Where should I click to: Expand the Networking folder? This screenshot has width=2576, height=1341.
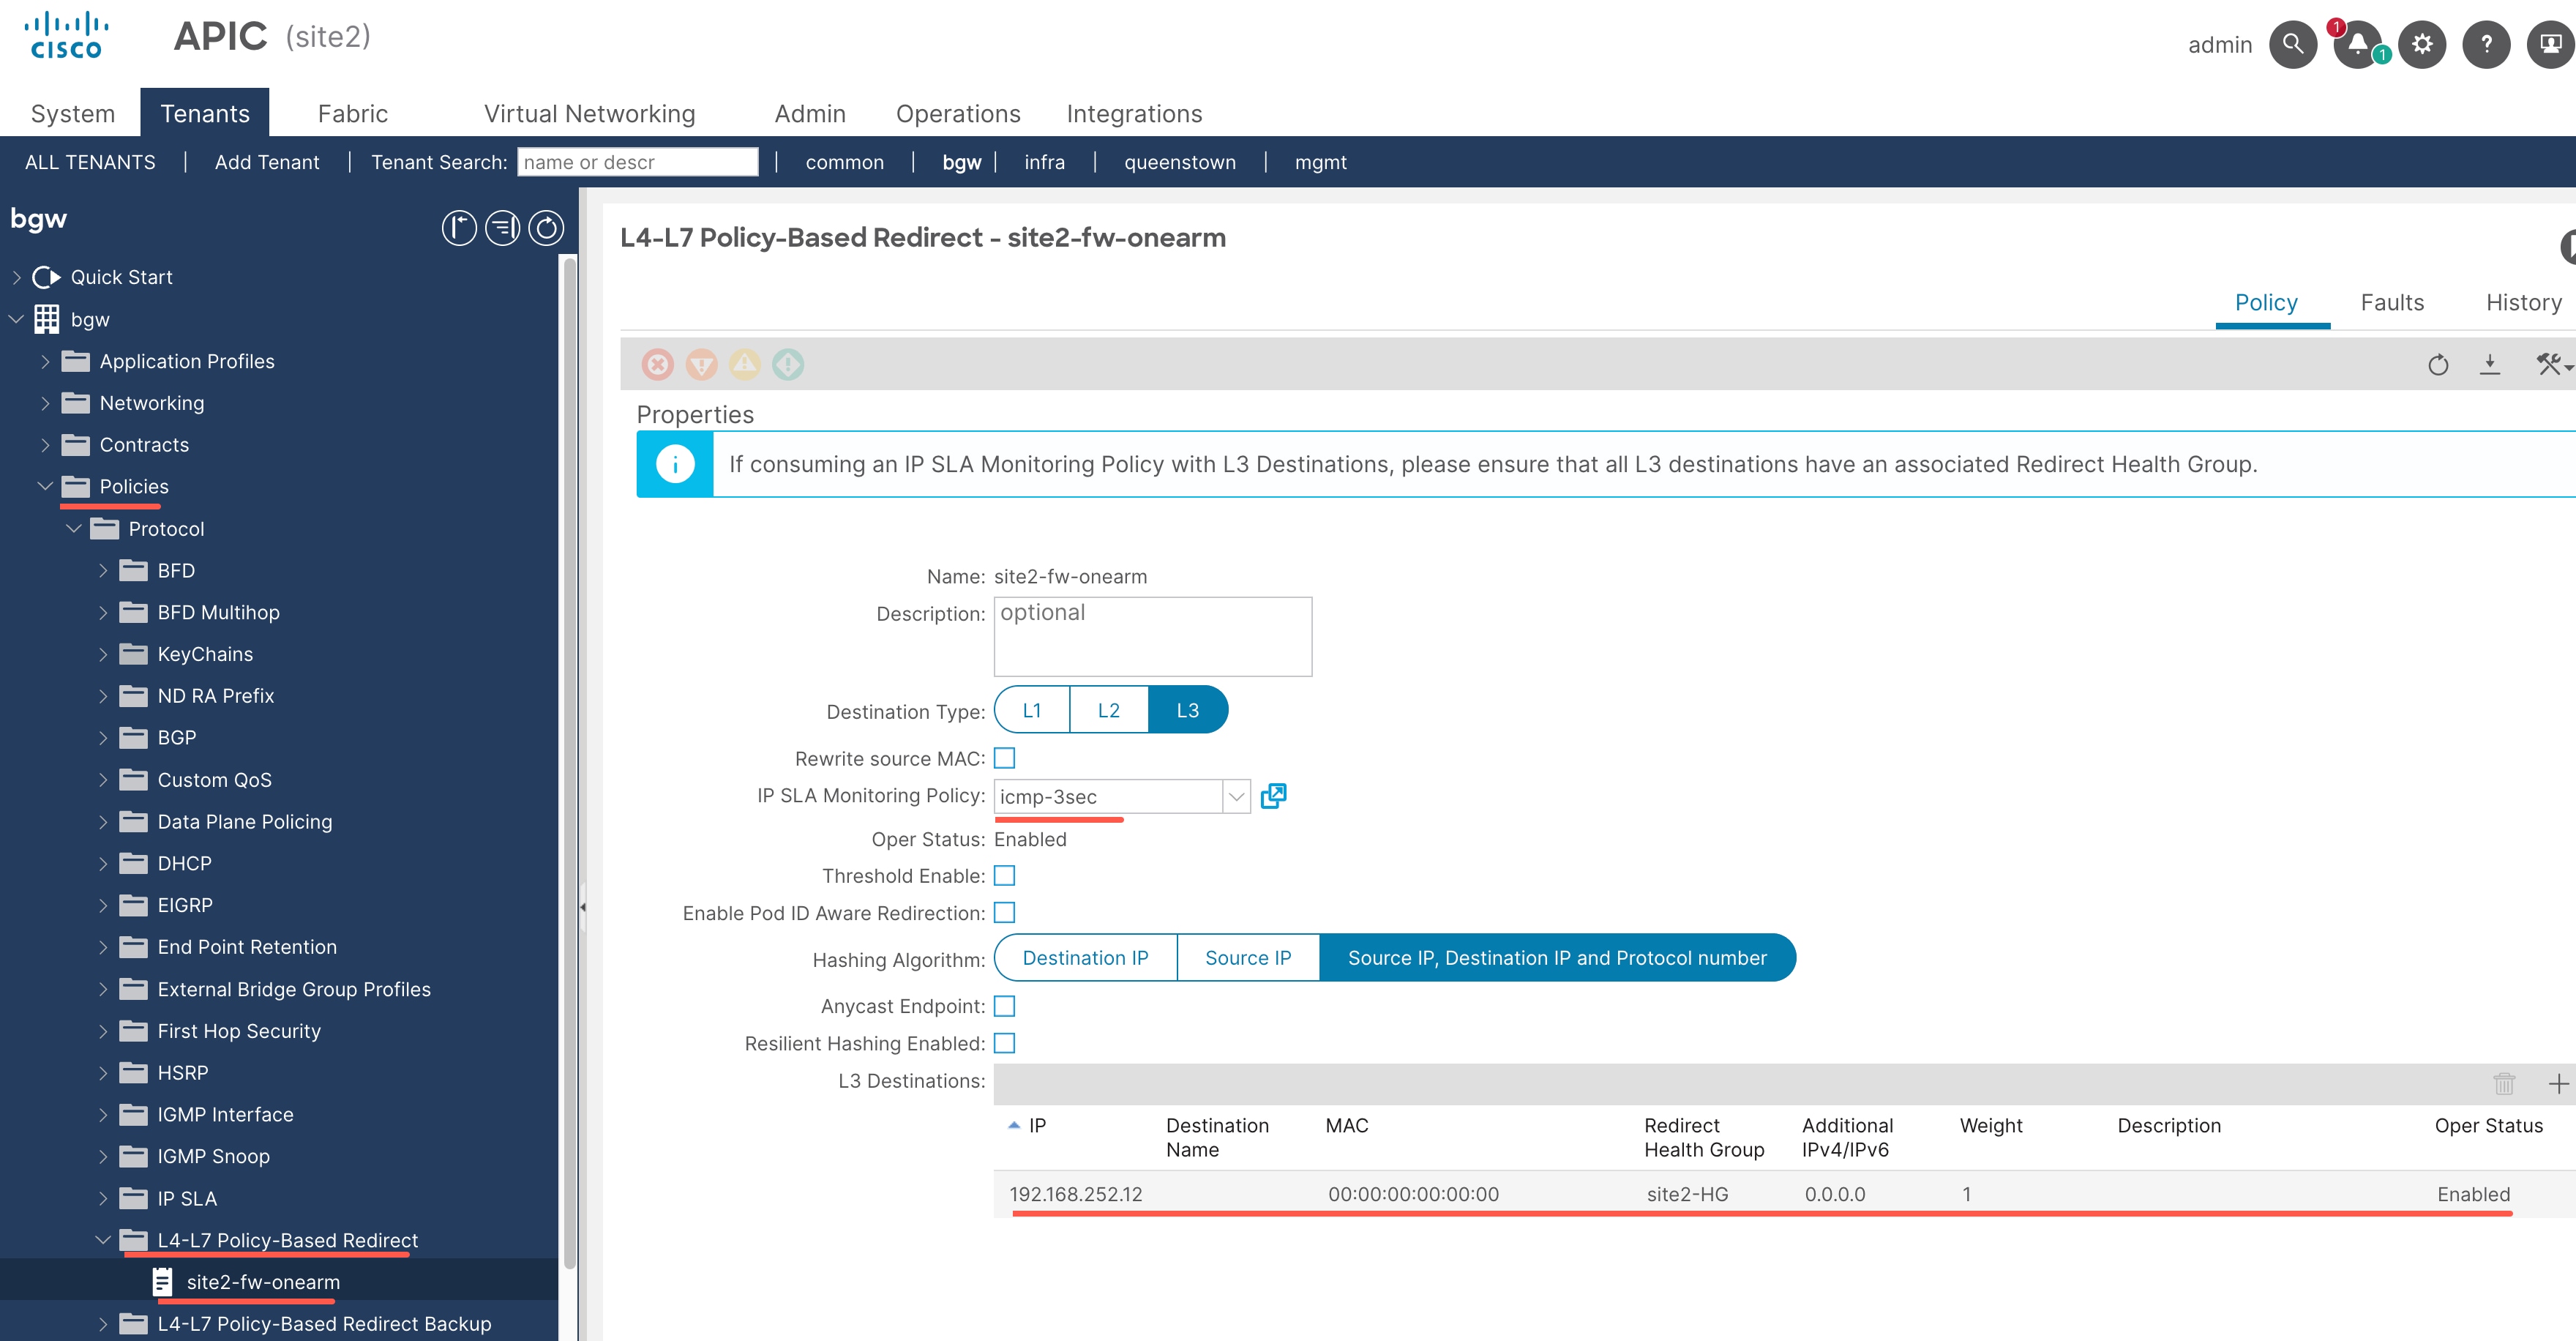45,403
